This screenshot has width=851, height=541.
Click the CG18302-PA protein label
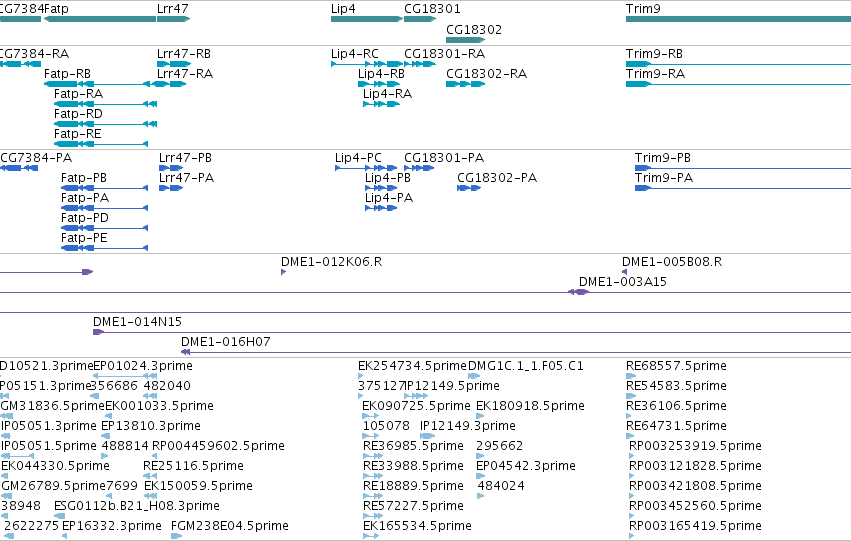coord(497,178)
